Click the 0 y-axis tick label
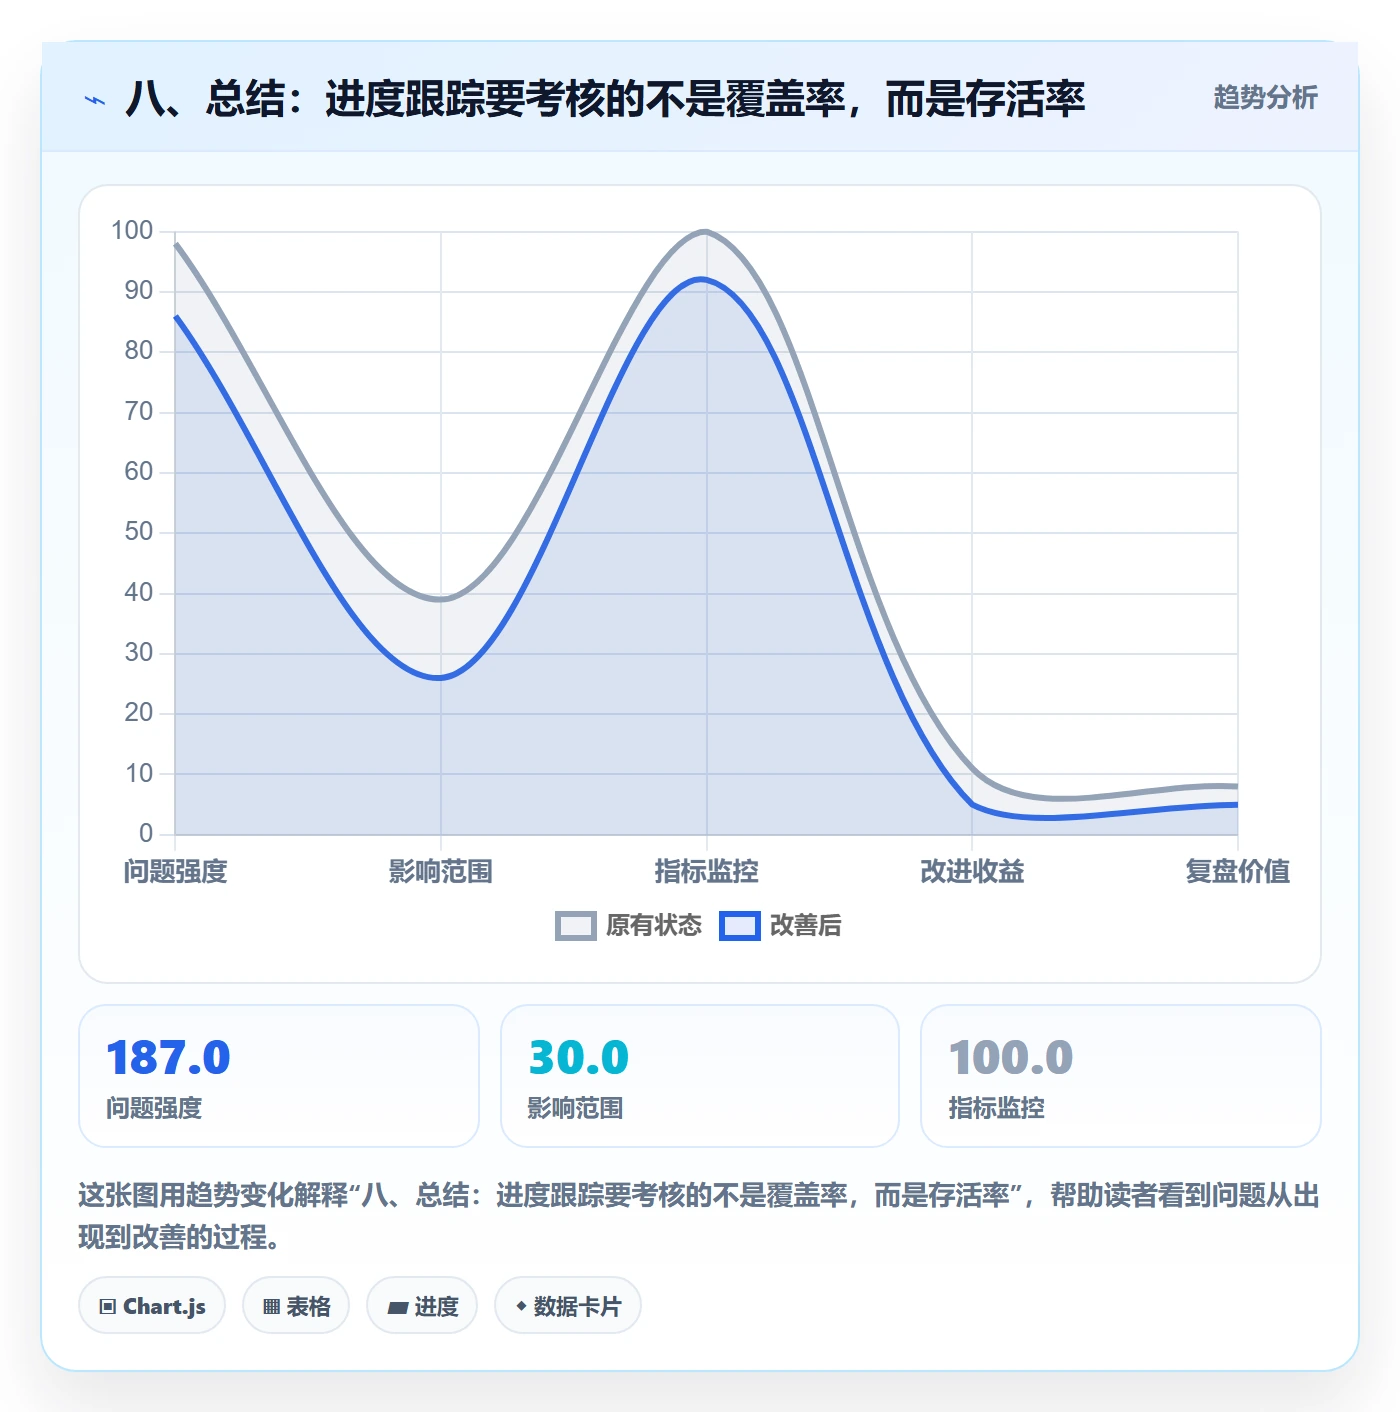Image resolution: width=1400 pixels, height=1412 pixels. click(x=146, y=833)
